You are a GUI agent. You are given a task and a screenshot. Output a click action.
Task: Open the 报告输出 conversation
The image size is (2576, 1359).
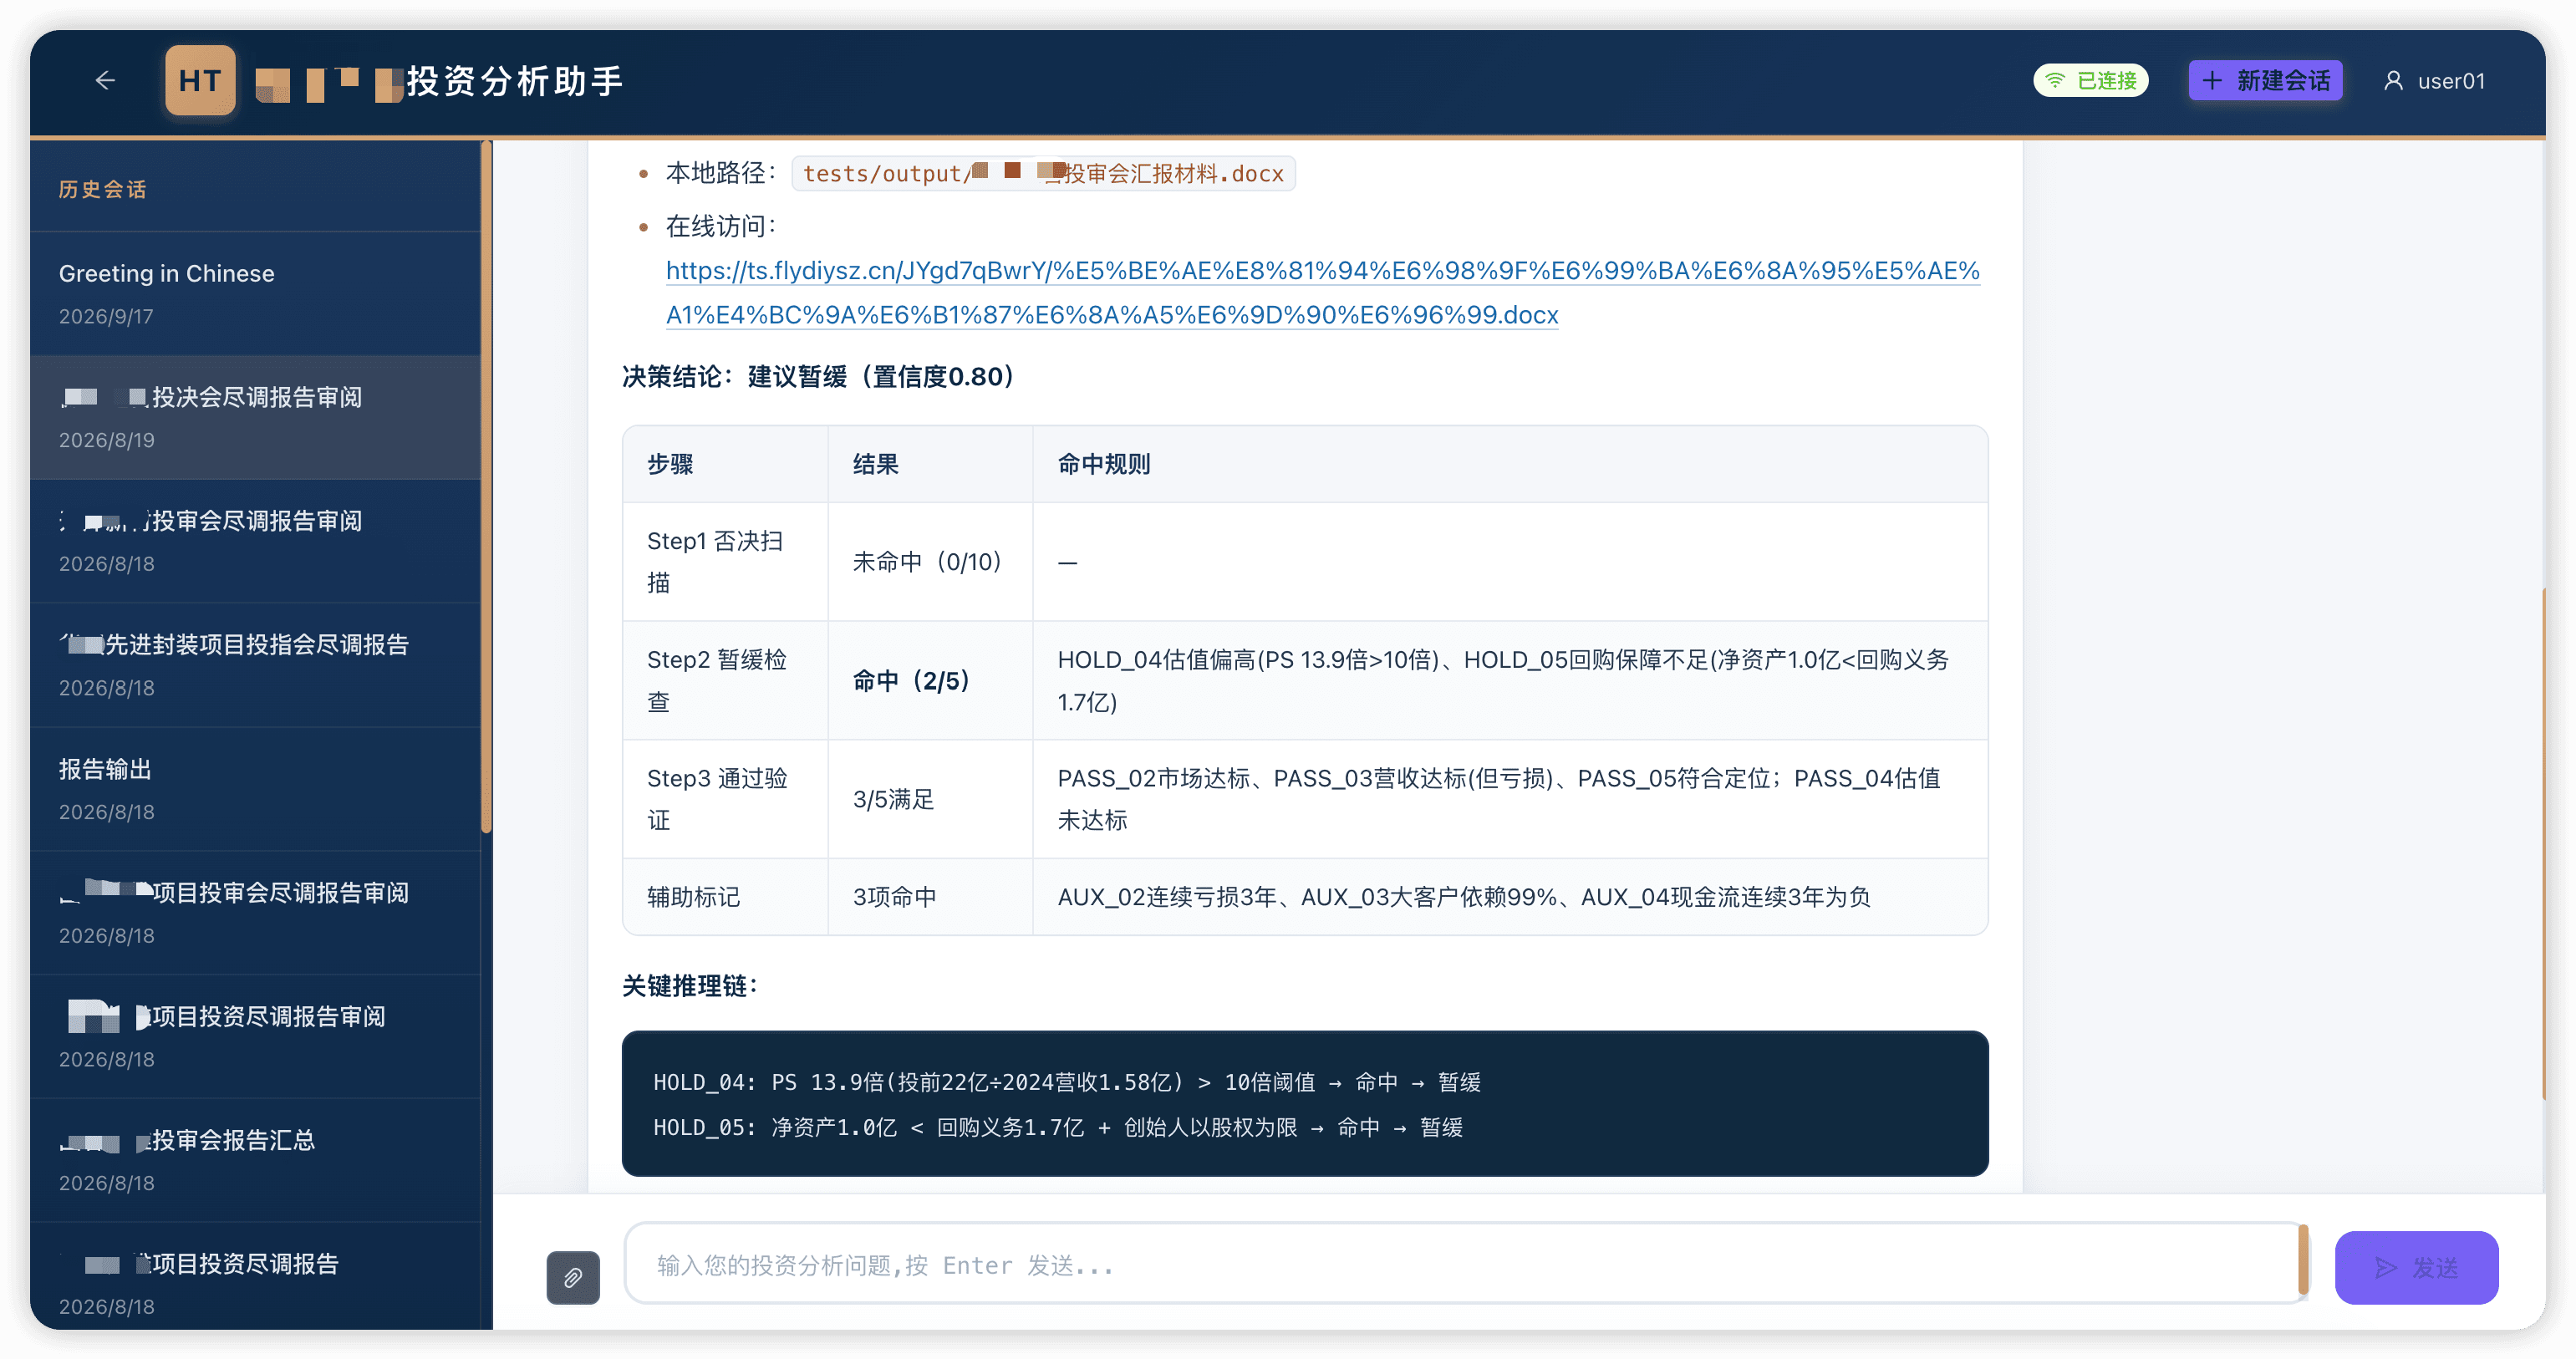[x=256, y=790]
